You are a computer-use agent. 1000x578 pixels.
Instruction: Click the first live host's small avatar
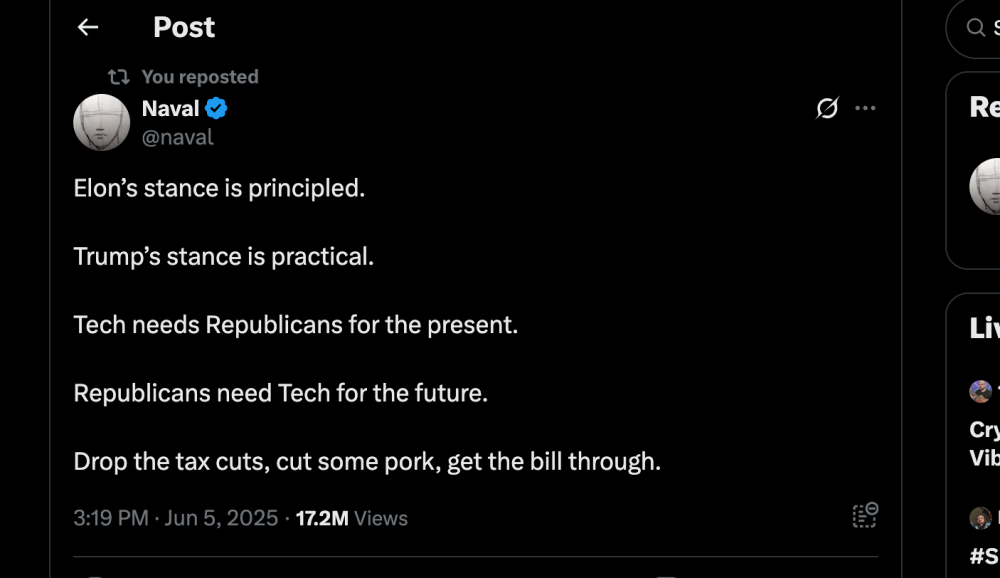pyautogui.click(x=980, y=391)
